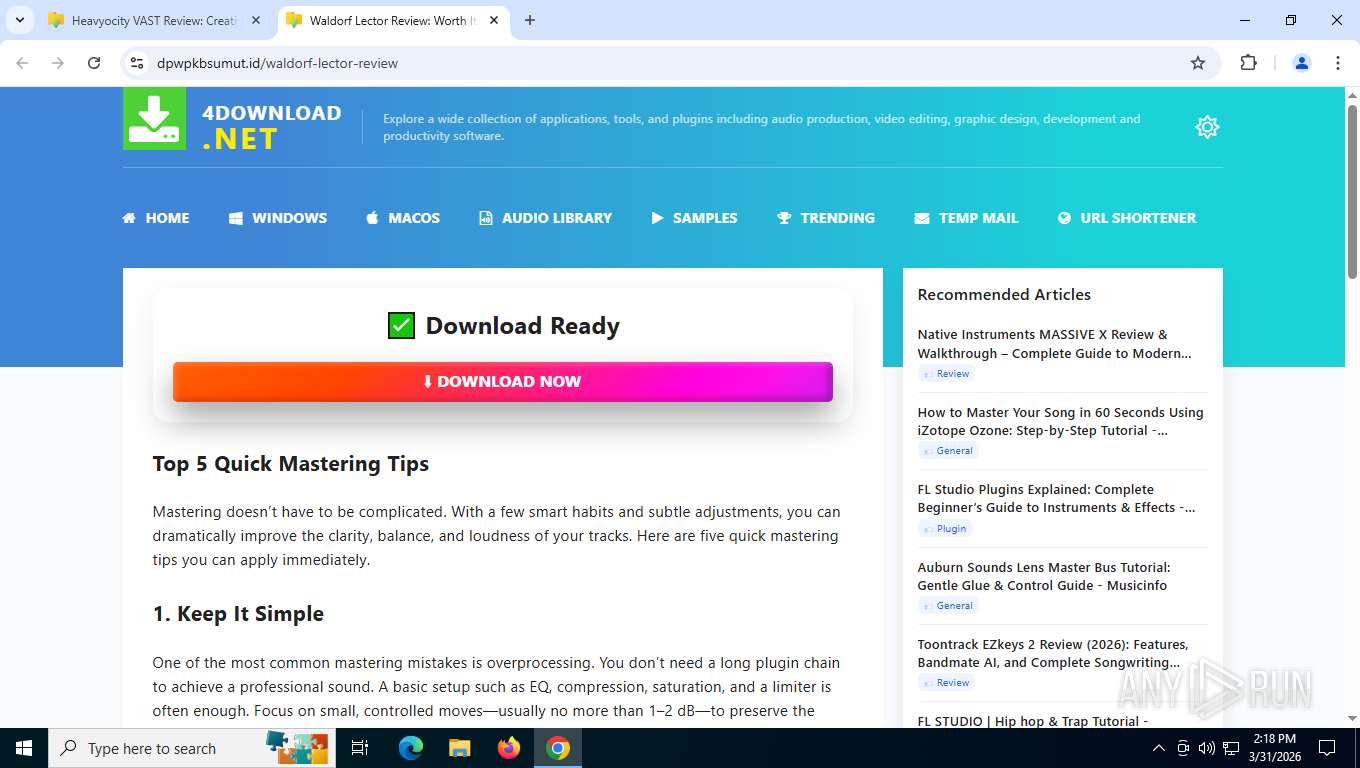
Task: Close the Heavyocity VAST Review tab
Action: pyautogui.click(x=255, y=20)
